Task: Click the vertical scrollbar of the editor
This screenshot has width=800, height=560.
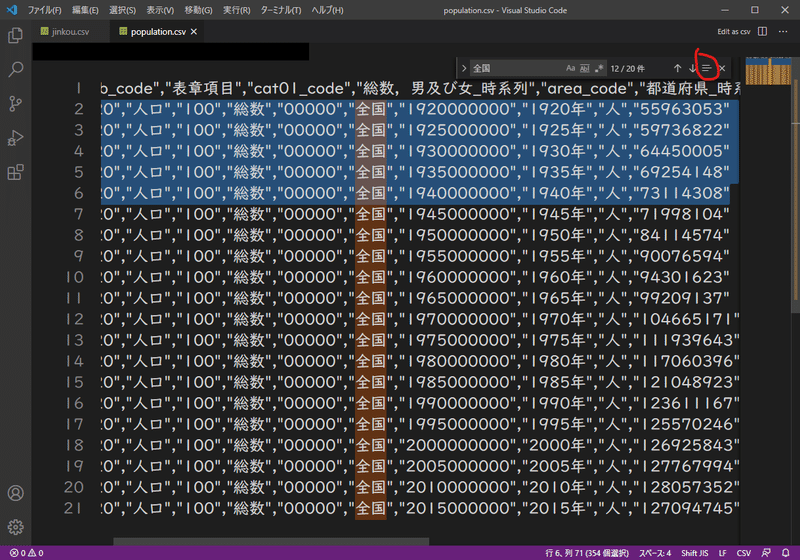Action: tap(795, 184)
